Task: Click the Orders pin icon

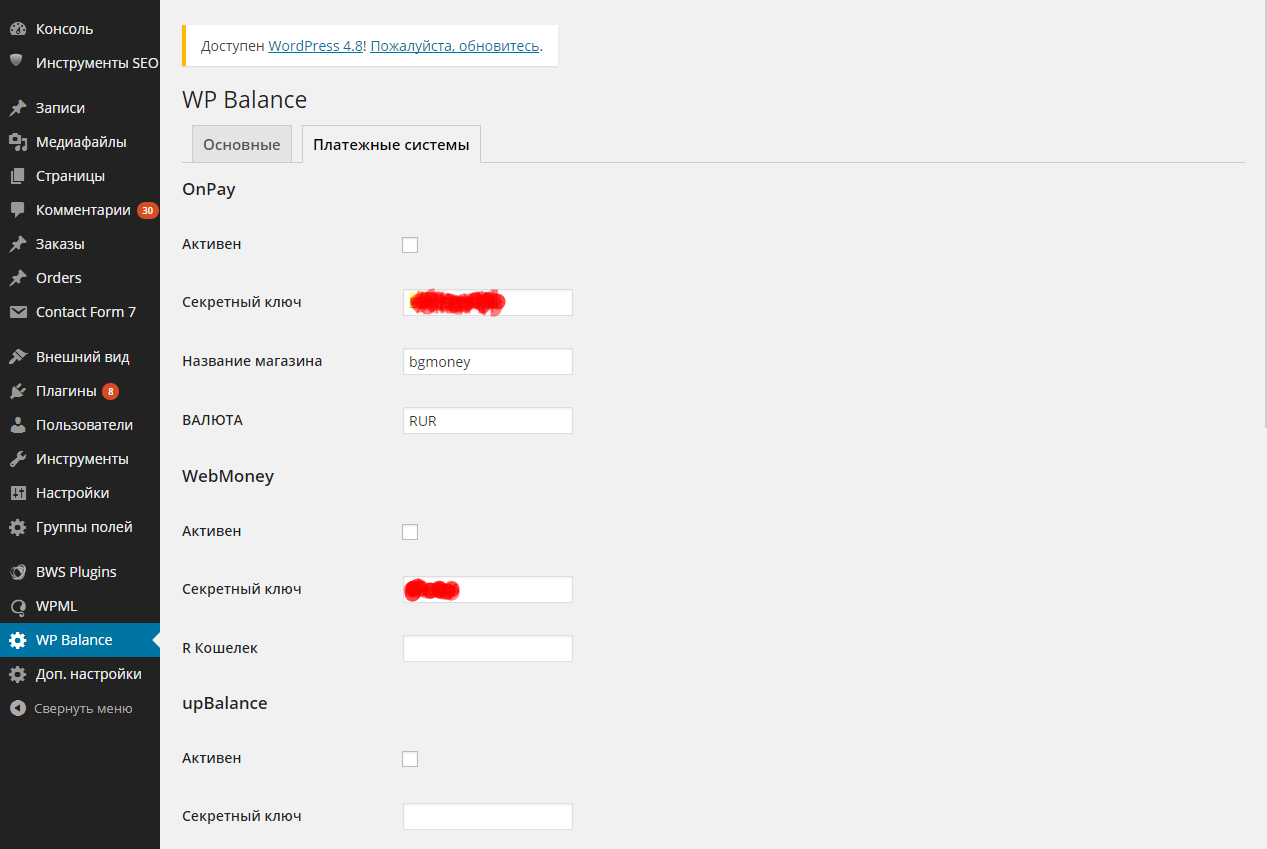Action: click(17, 278)
